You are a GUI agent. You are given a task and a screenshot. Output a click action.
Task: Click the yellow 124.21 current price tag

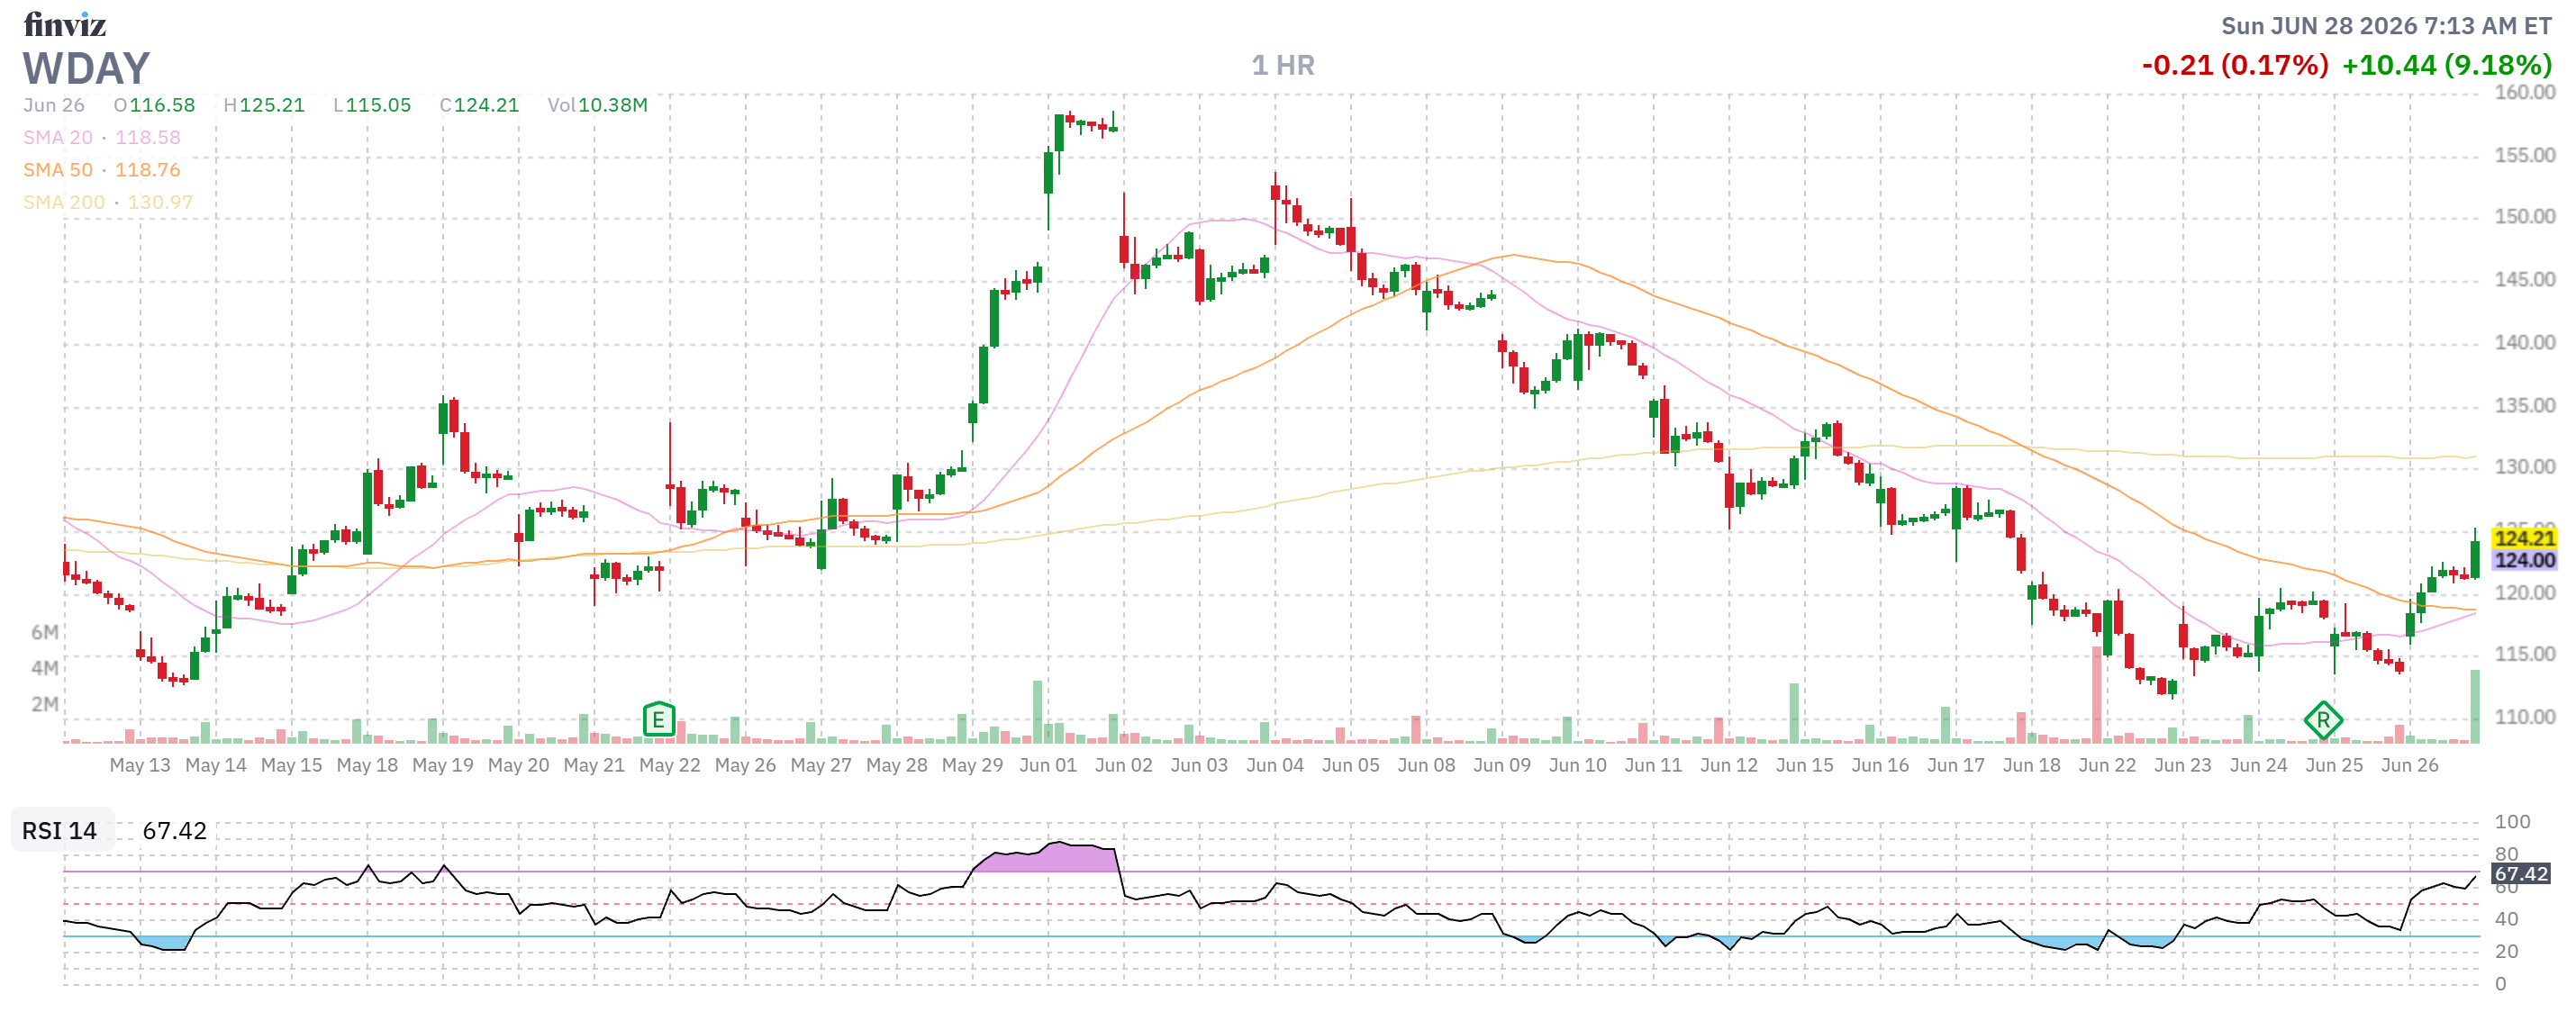[x=2524, y=538]
